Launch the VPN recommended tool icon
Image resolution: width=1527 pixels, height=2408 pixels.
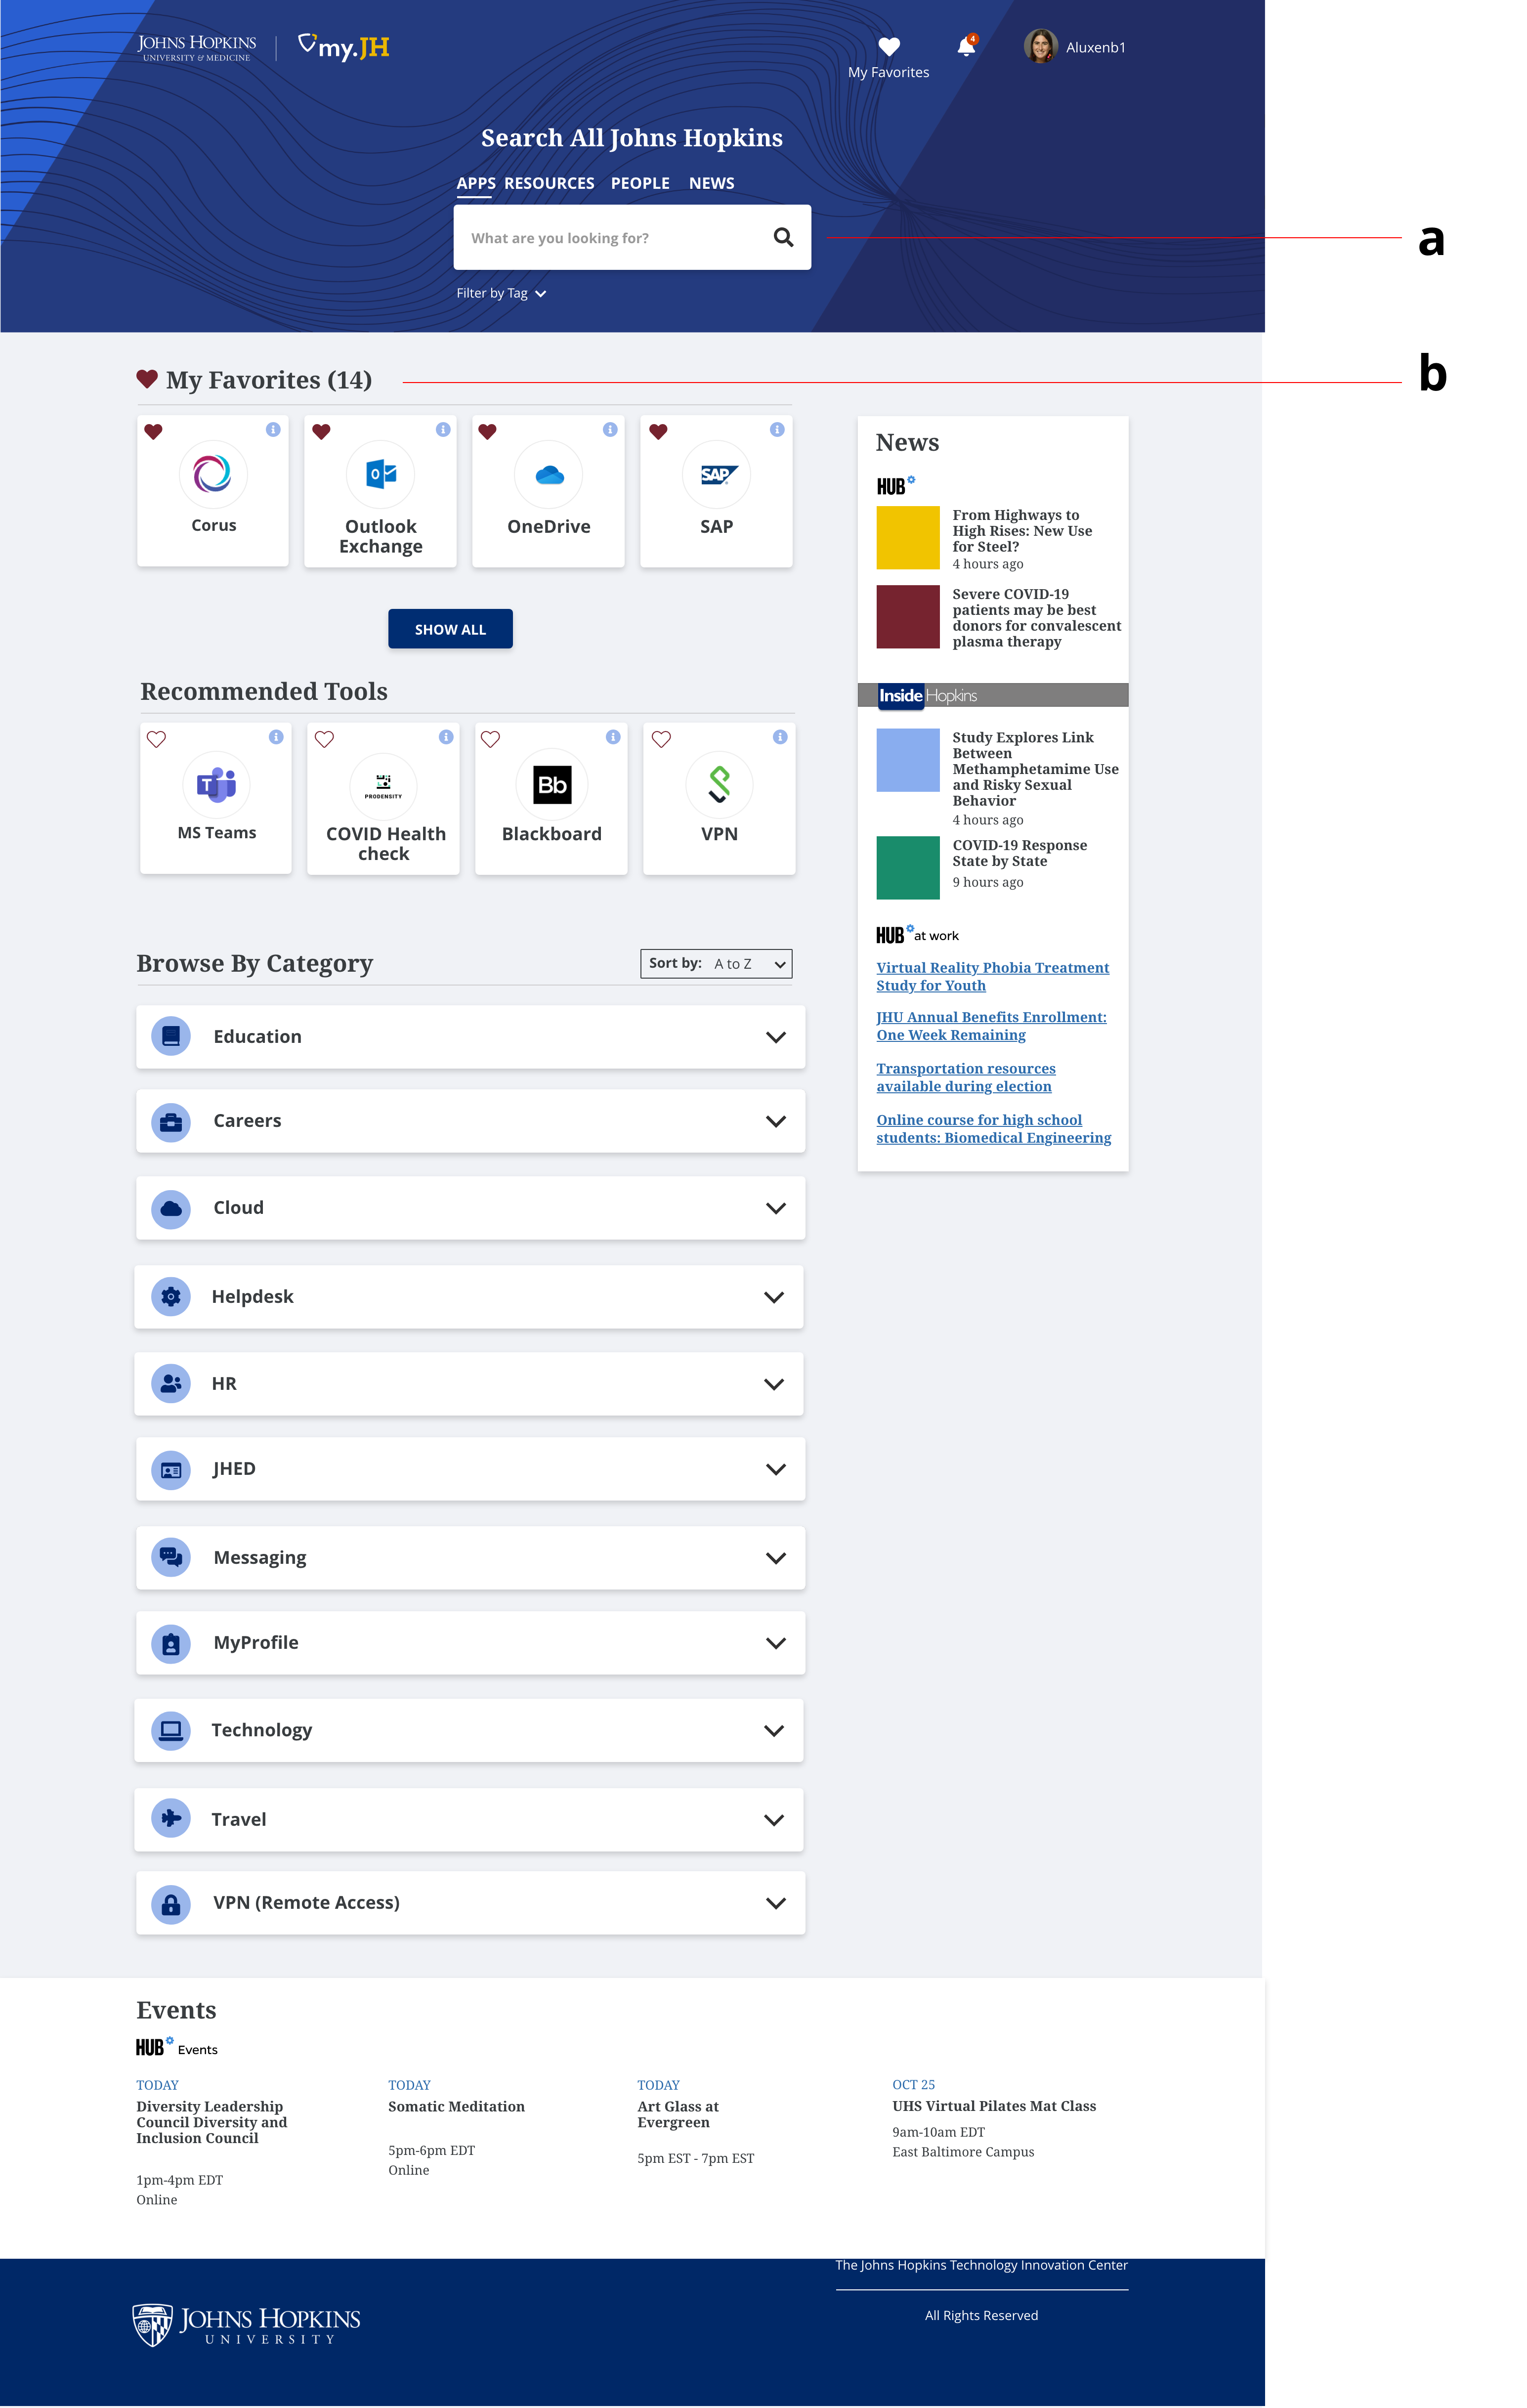point(719,785)
